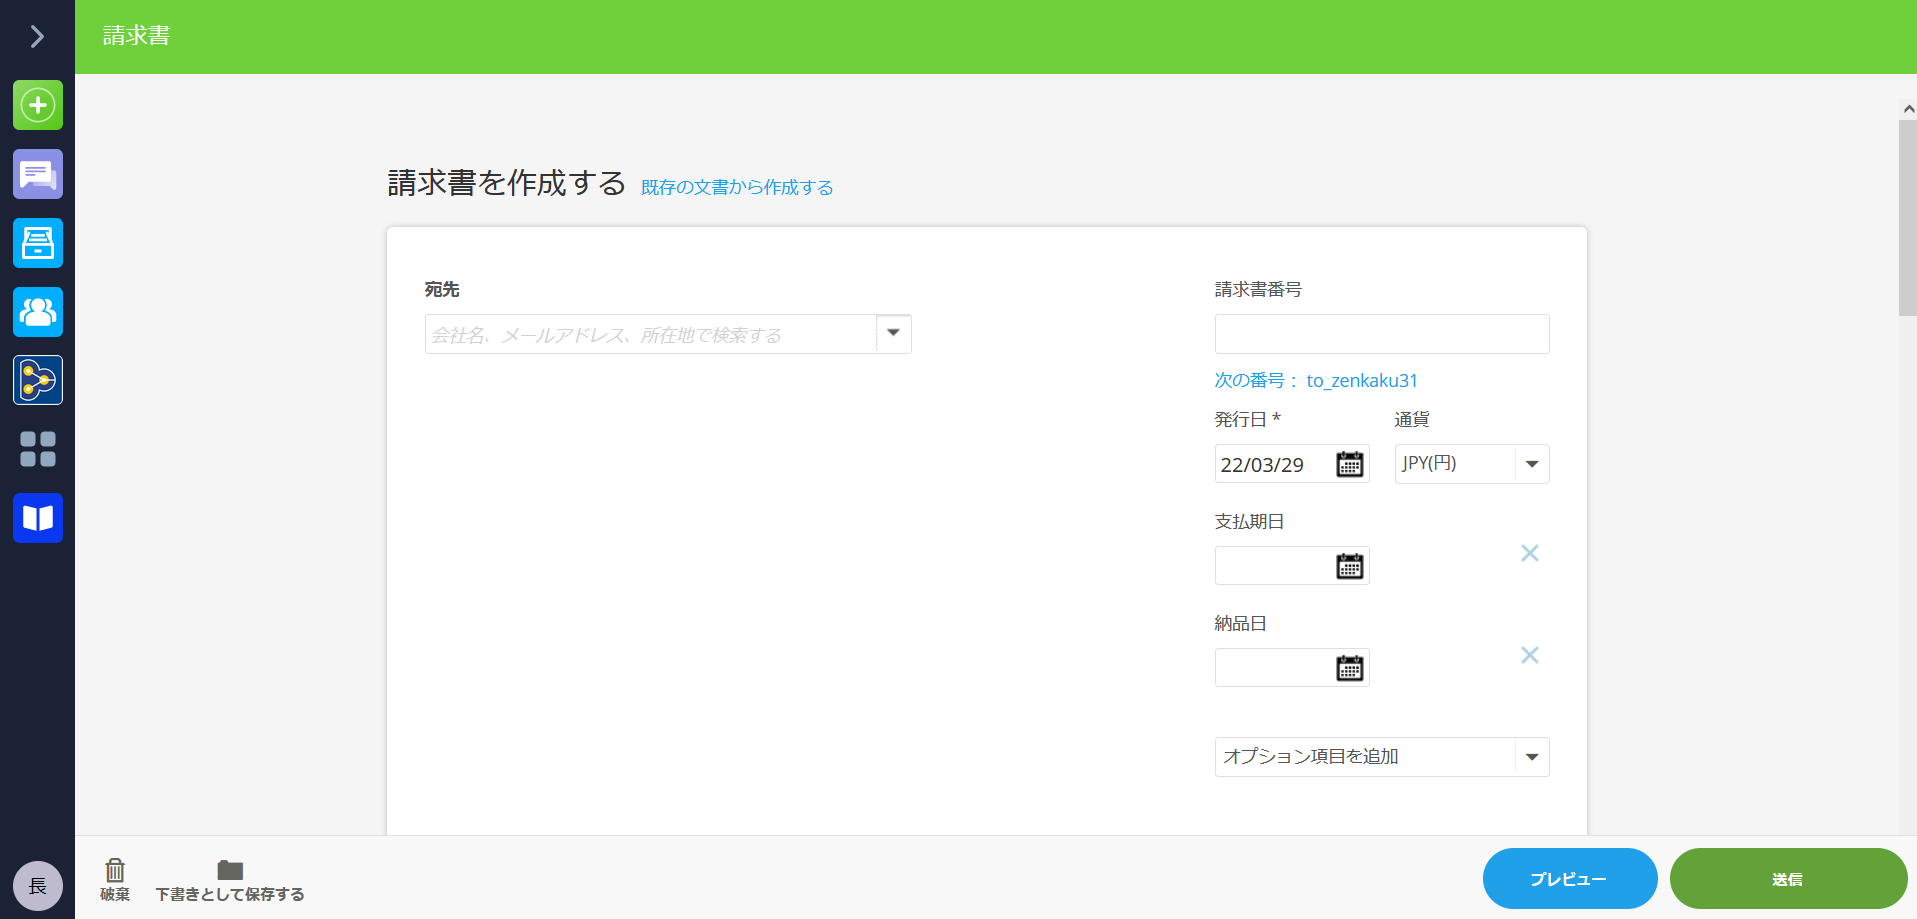Click the user avatar 長 at bottom left
The image size is (1917, 919).
coord(38,886)
